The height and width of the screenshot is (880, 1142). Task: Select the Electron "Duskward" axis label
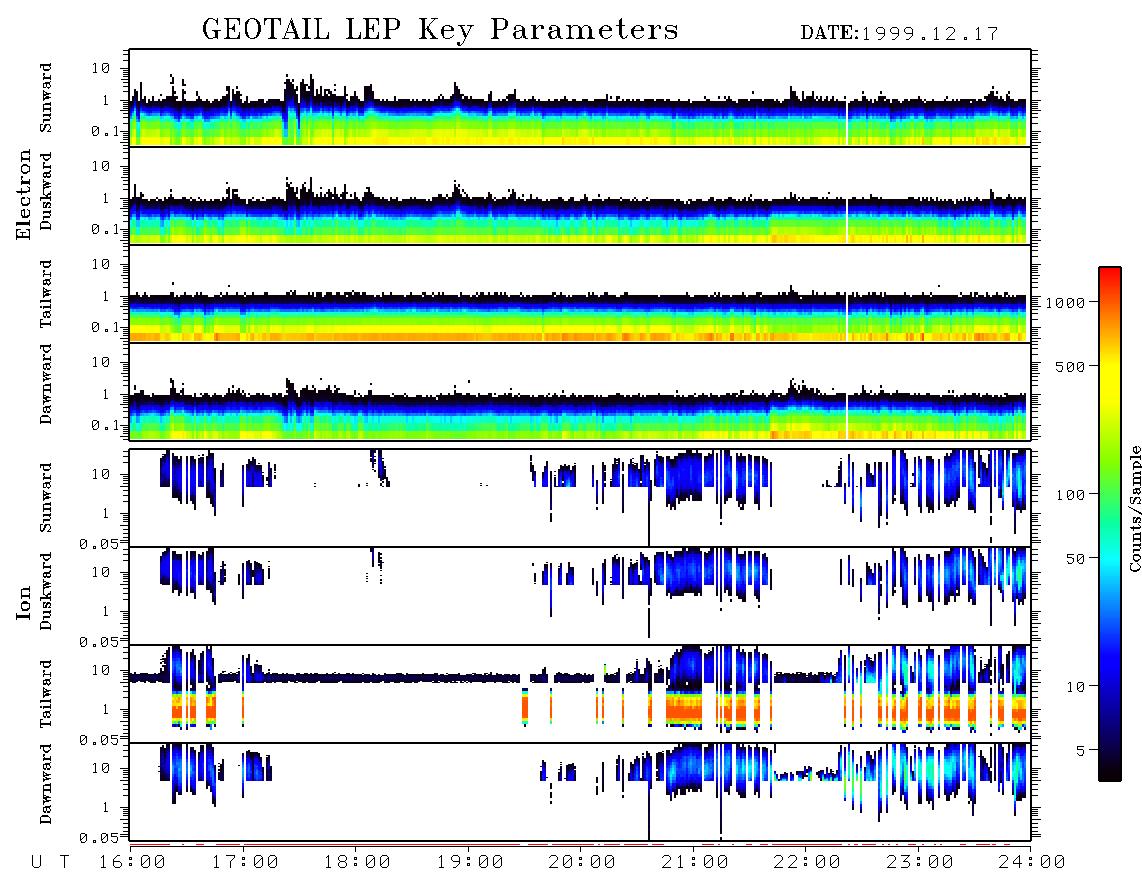pyautogui.click(x=46, y=191)
